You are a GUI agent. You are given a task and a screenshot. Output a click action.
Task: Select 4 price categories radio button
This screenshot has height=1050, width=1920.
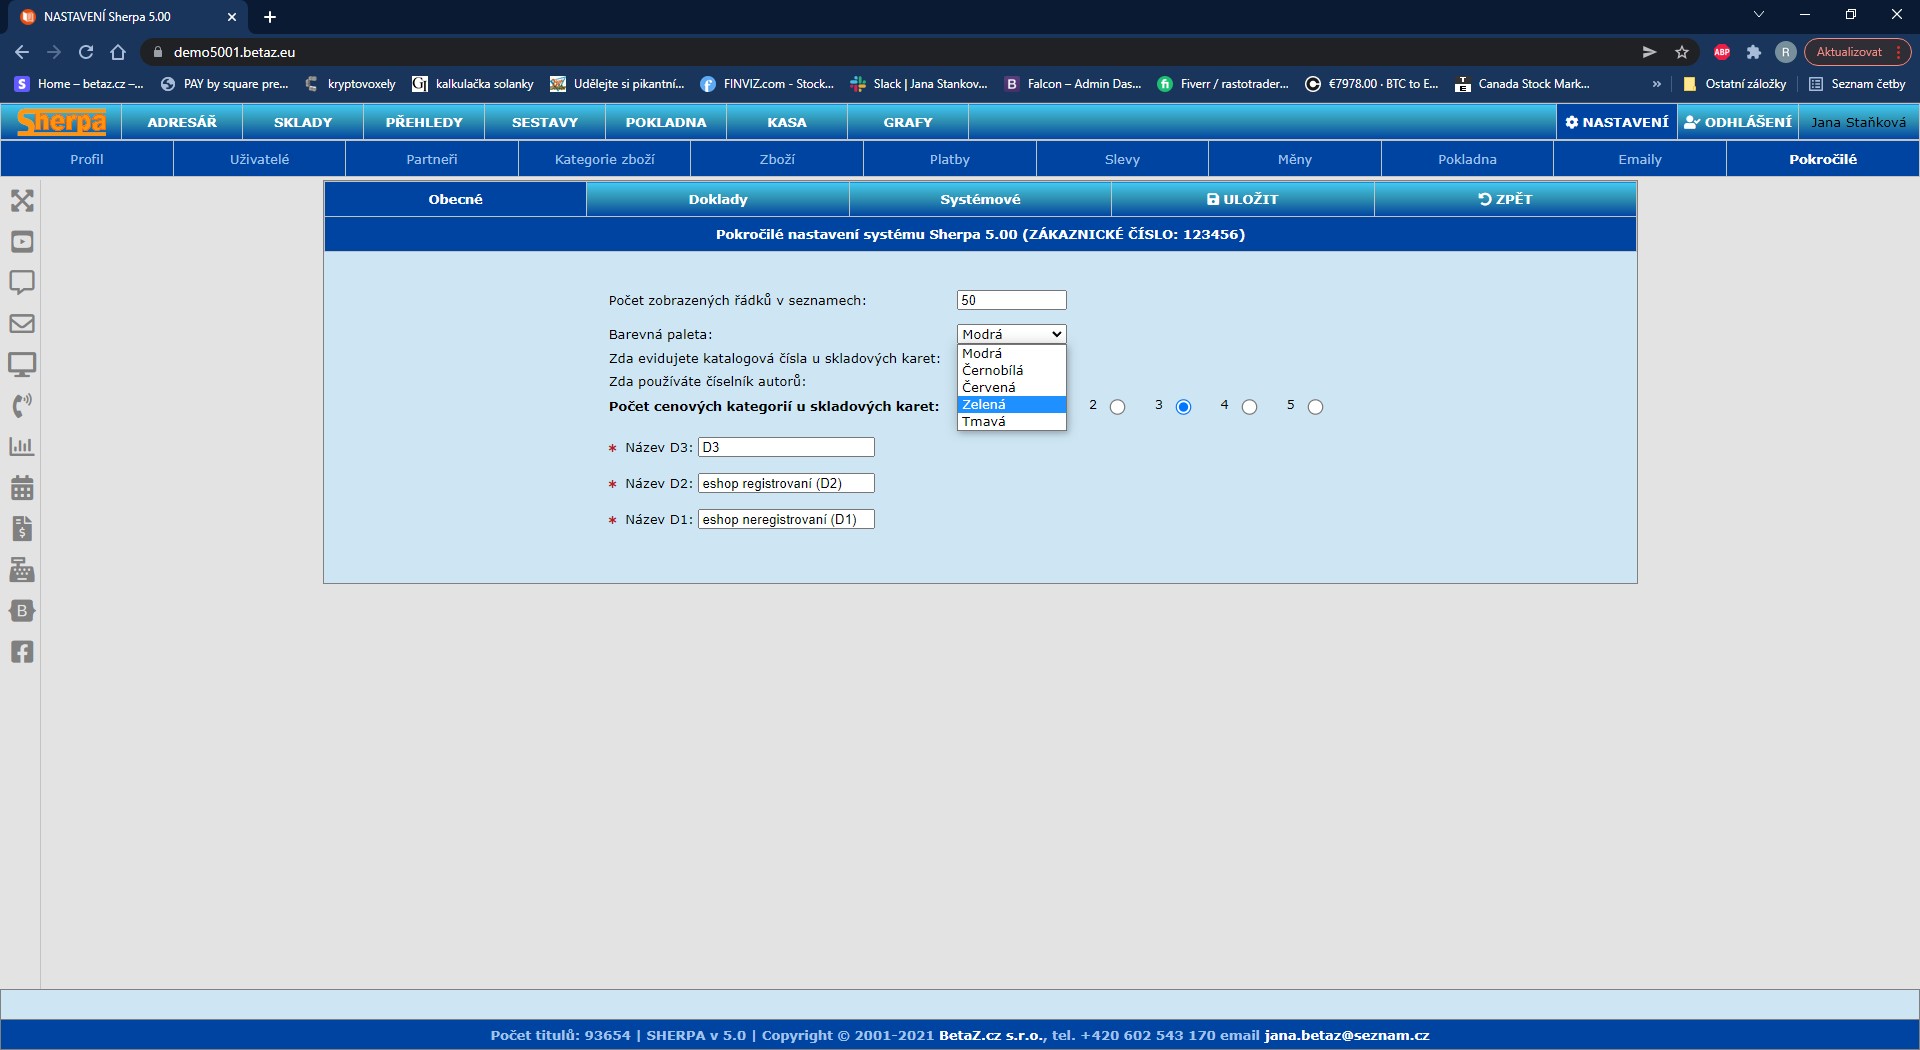click(x=1249, y=407)
